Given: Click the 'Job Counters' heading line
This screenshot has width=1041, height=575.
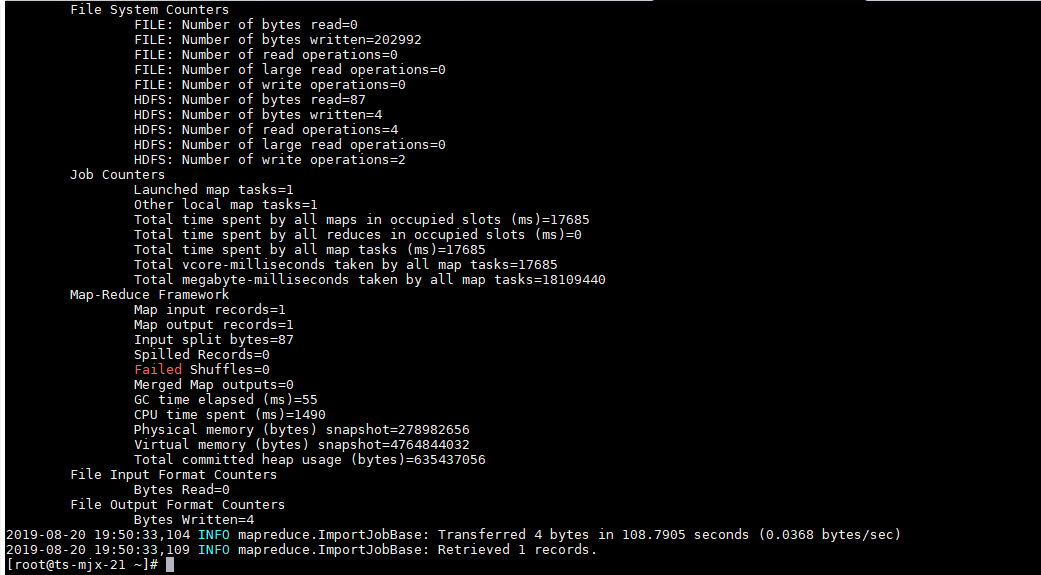Looking at the screenshot, I should click(x=117, y=175).
